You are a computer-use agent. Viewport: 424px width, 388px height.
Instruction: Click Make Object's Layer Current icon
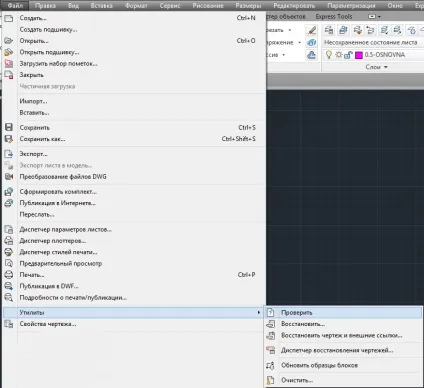click(x=343, y=30)
